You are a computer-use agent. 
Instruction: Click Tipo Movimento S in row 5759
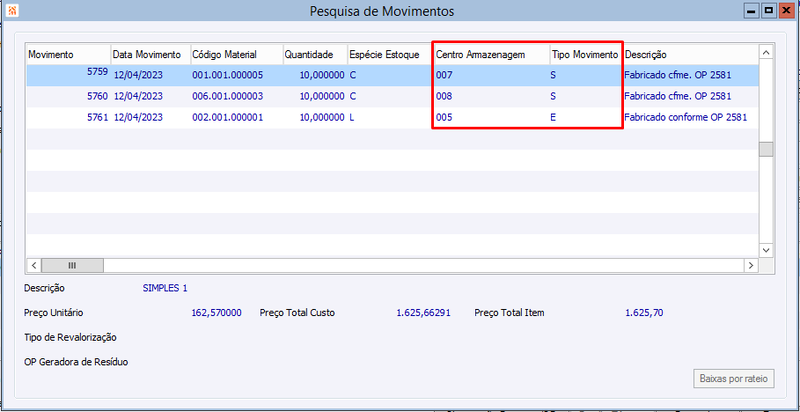[x=553, y=75]
